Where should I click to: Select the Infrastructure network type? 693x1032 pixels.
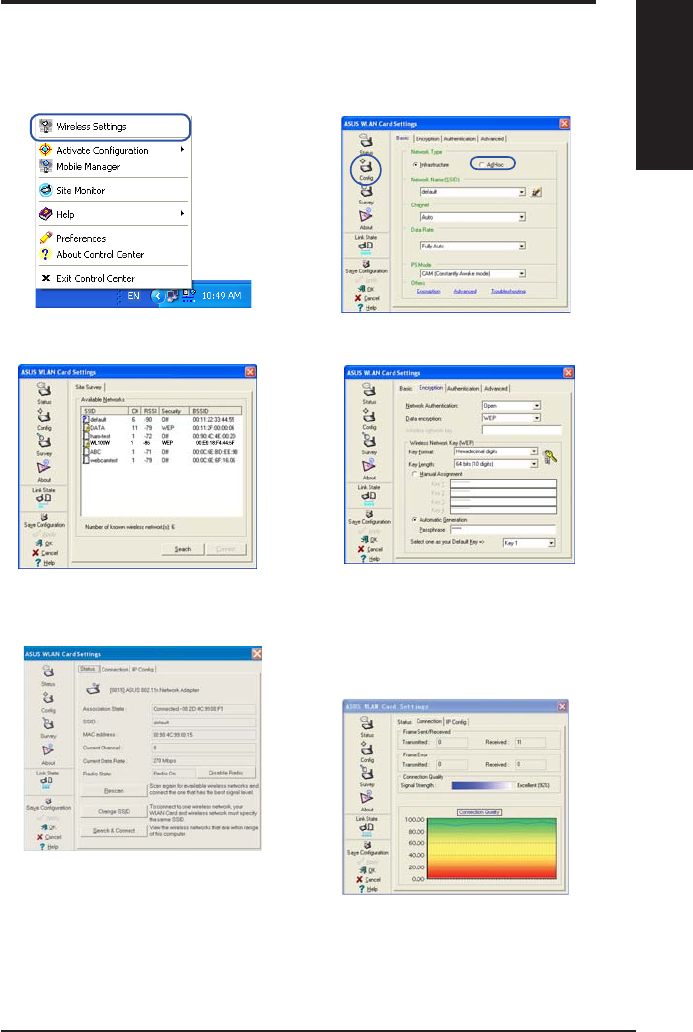[x=430, y=165]
